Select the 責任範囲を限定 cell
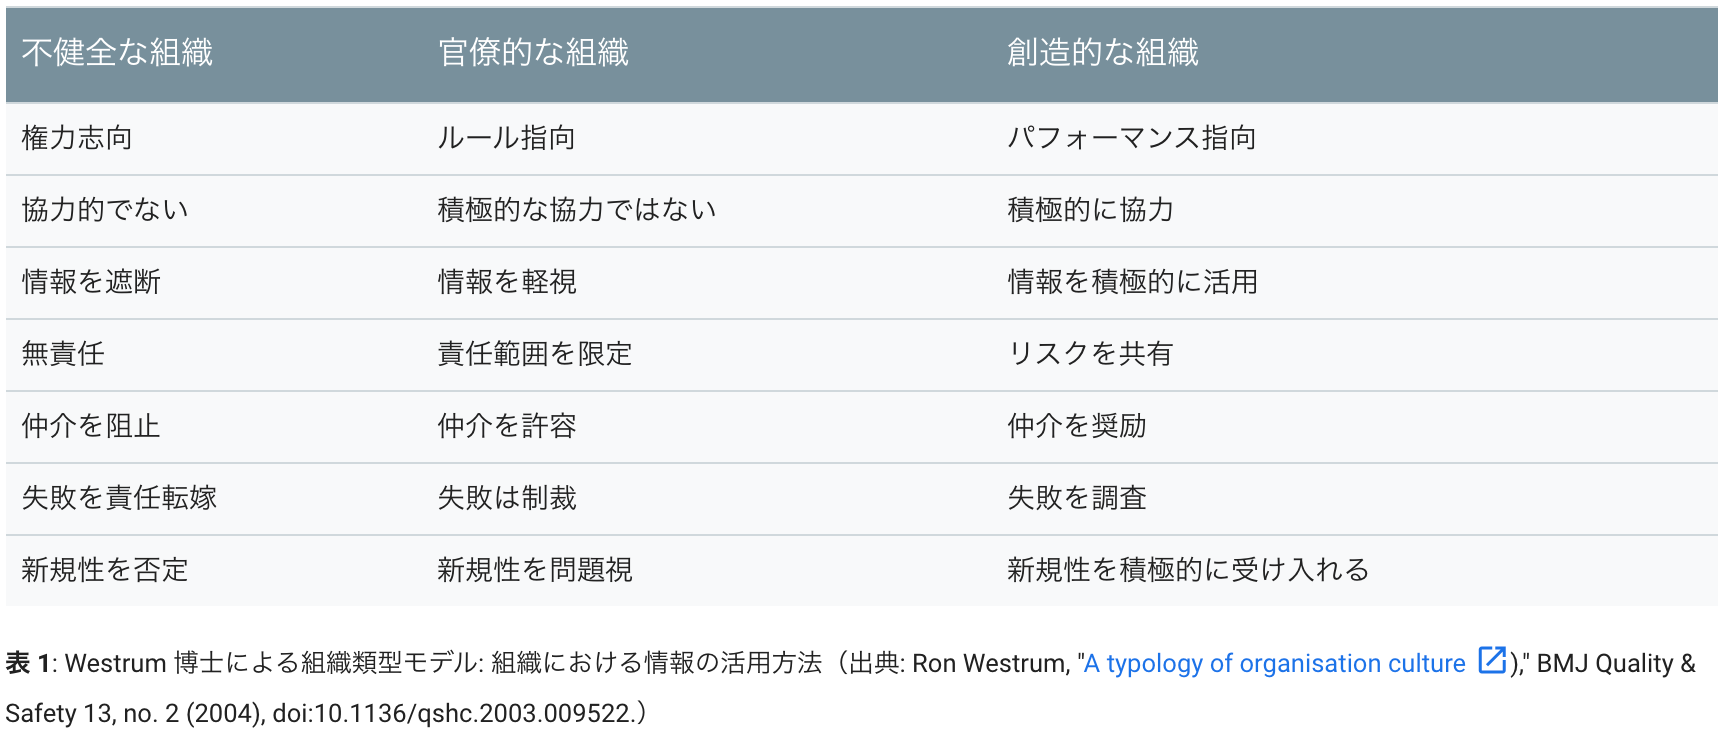This screenshot has width=1724, height=732. click(706, 355)
